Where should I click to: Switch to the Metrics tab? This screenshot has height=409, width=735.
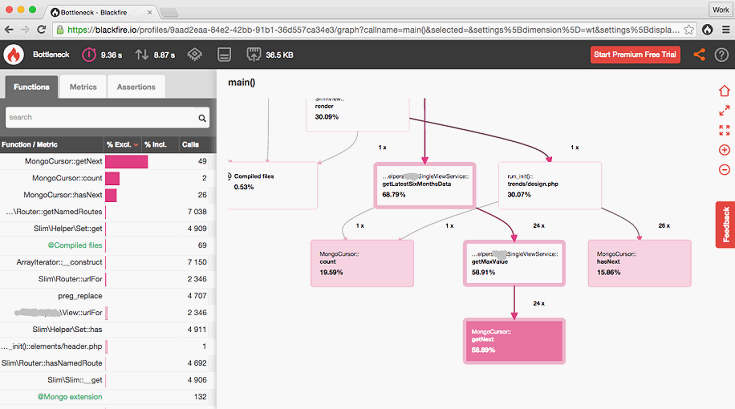click(83, 87)
